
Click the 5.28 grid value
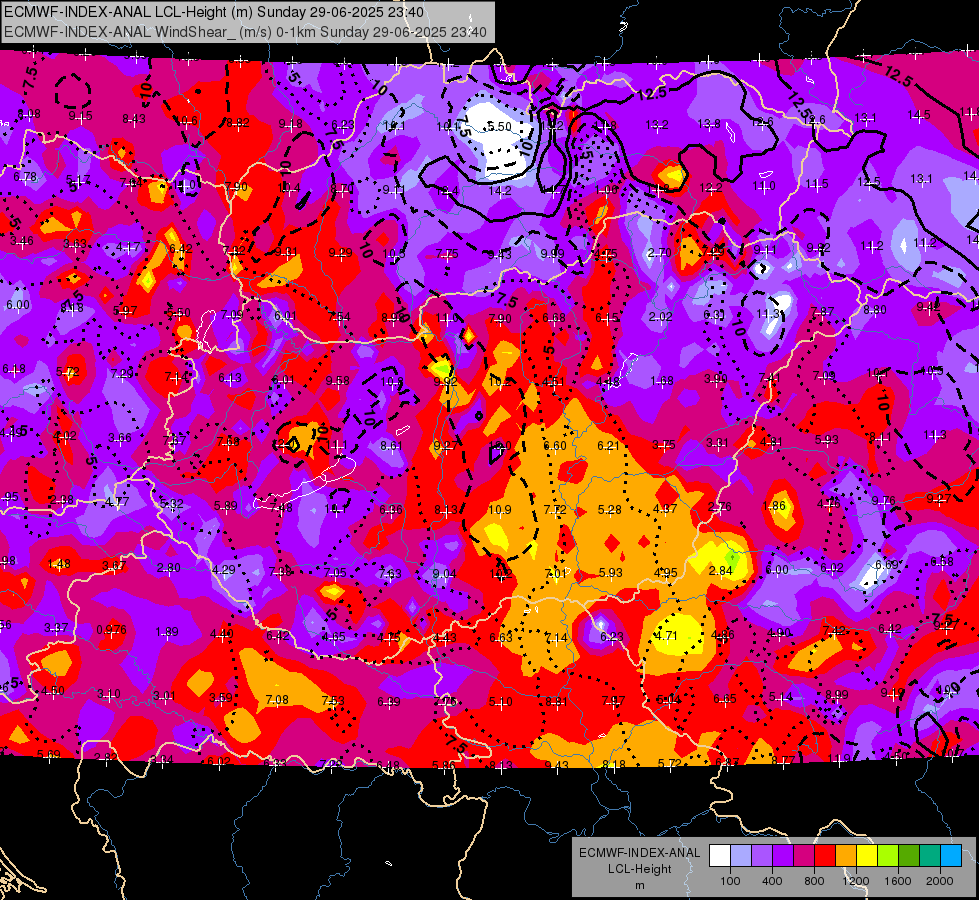pos(609,510)
